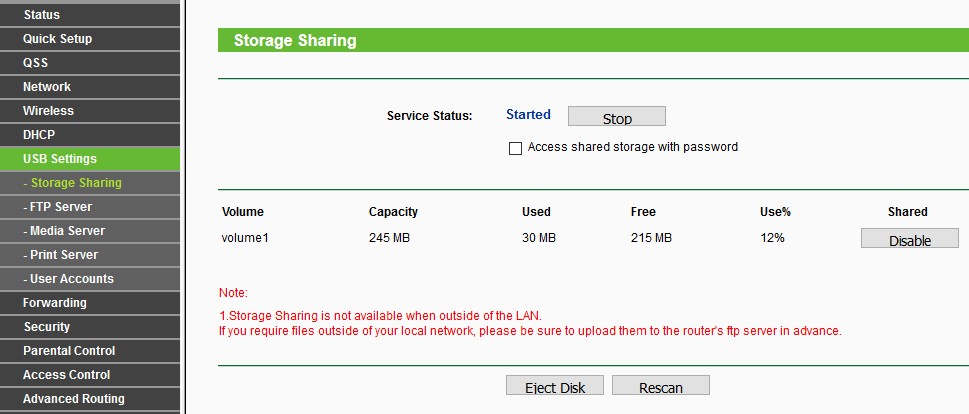This screenshot has width=969, height=414.
Task: Enable access shared storage with password
Action: [516, 148]
